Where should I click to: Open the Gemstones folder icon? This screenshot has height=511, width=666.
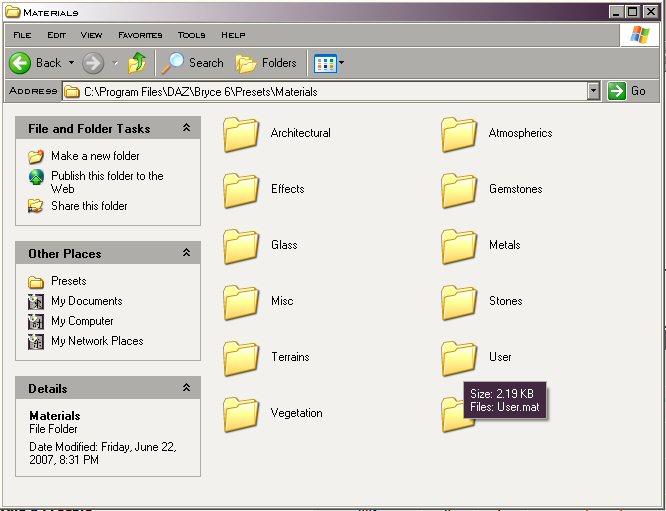tap(459, 190)
